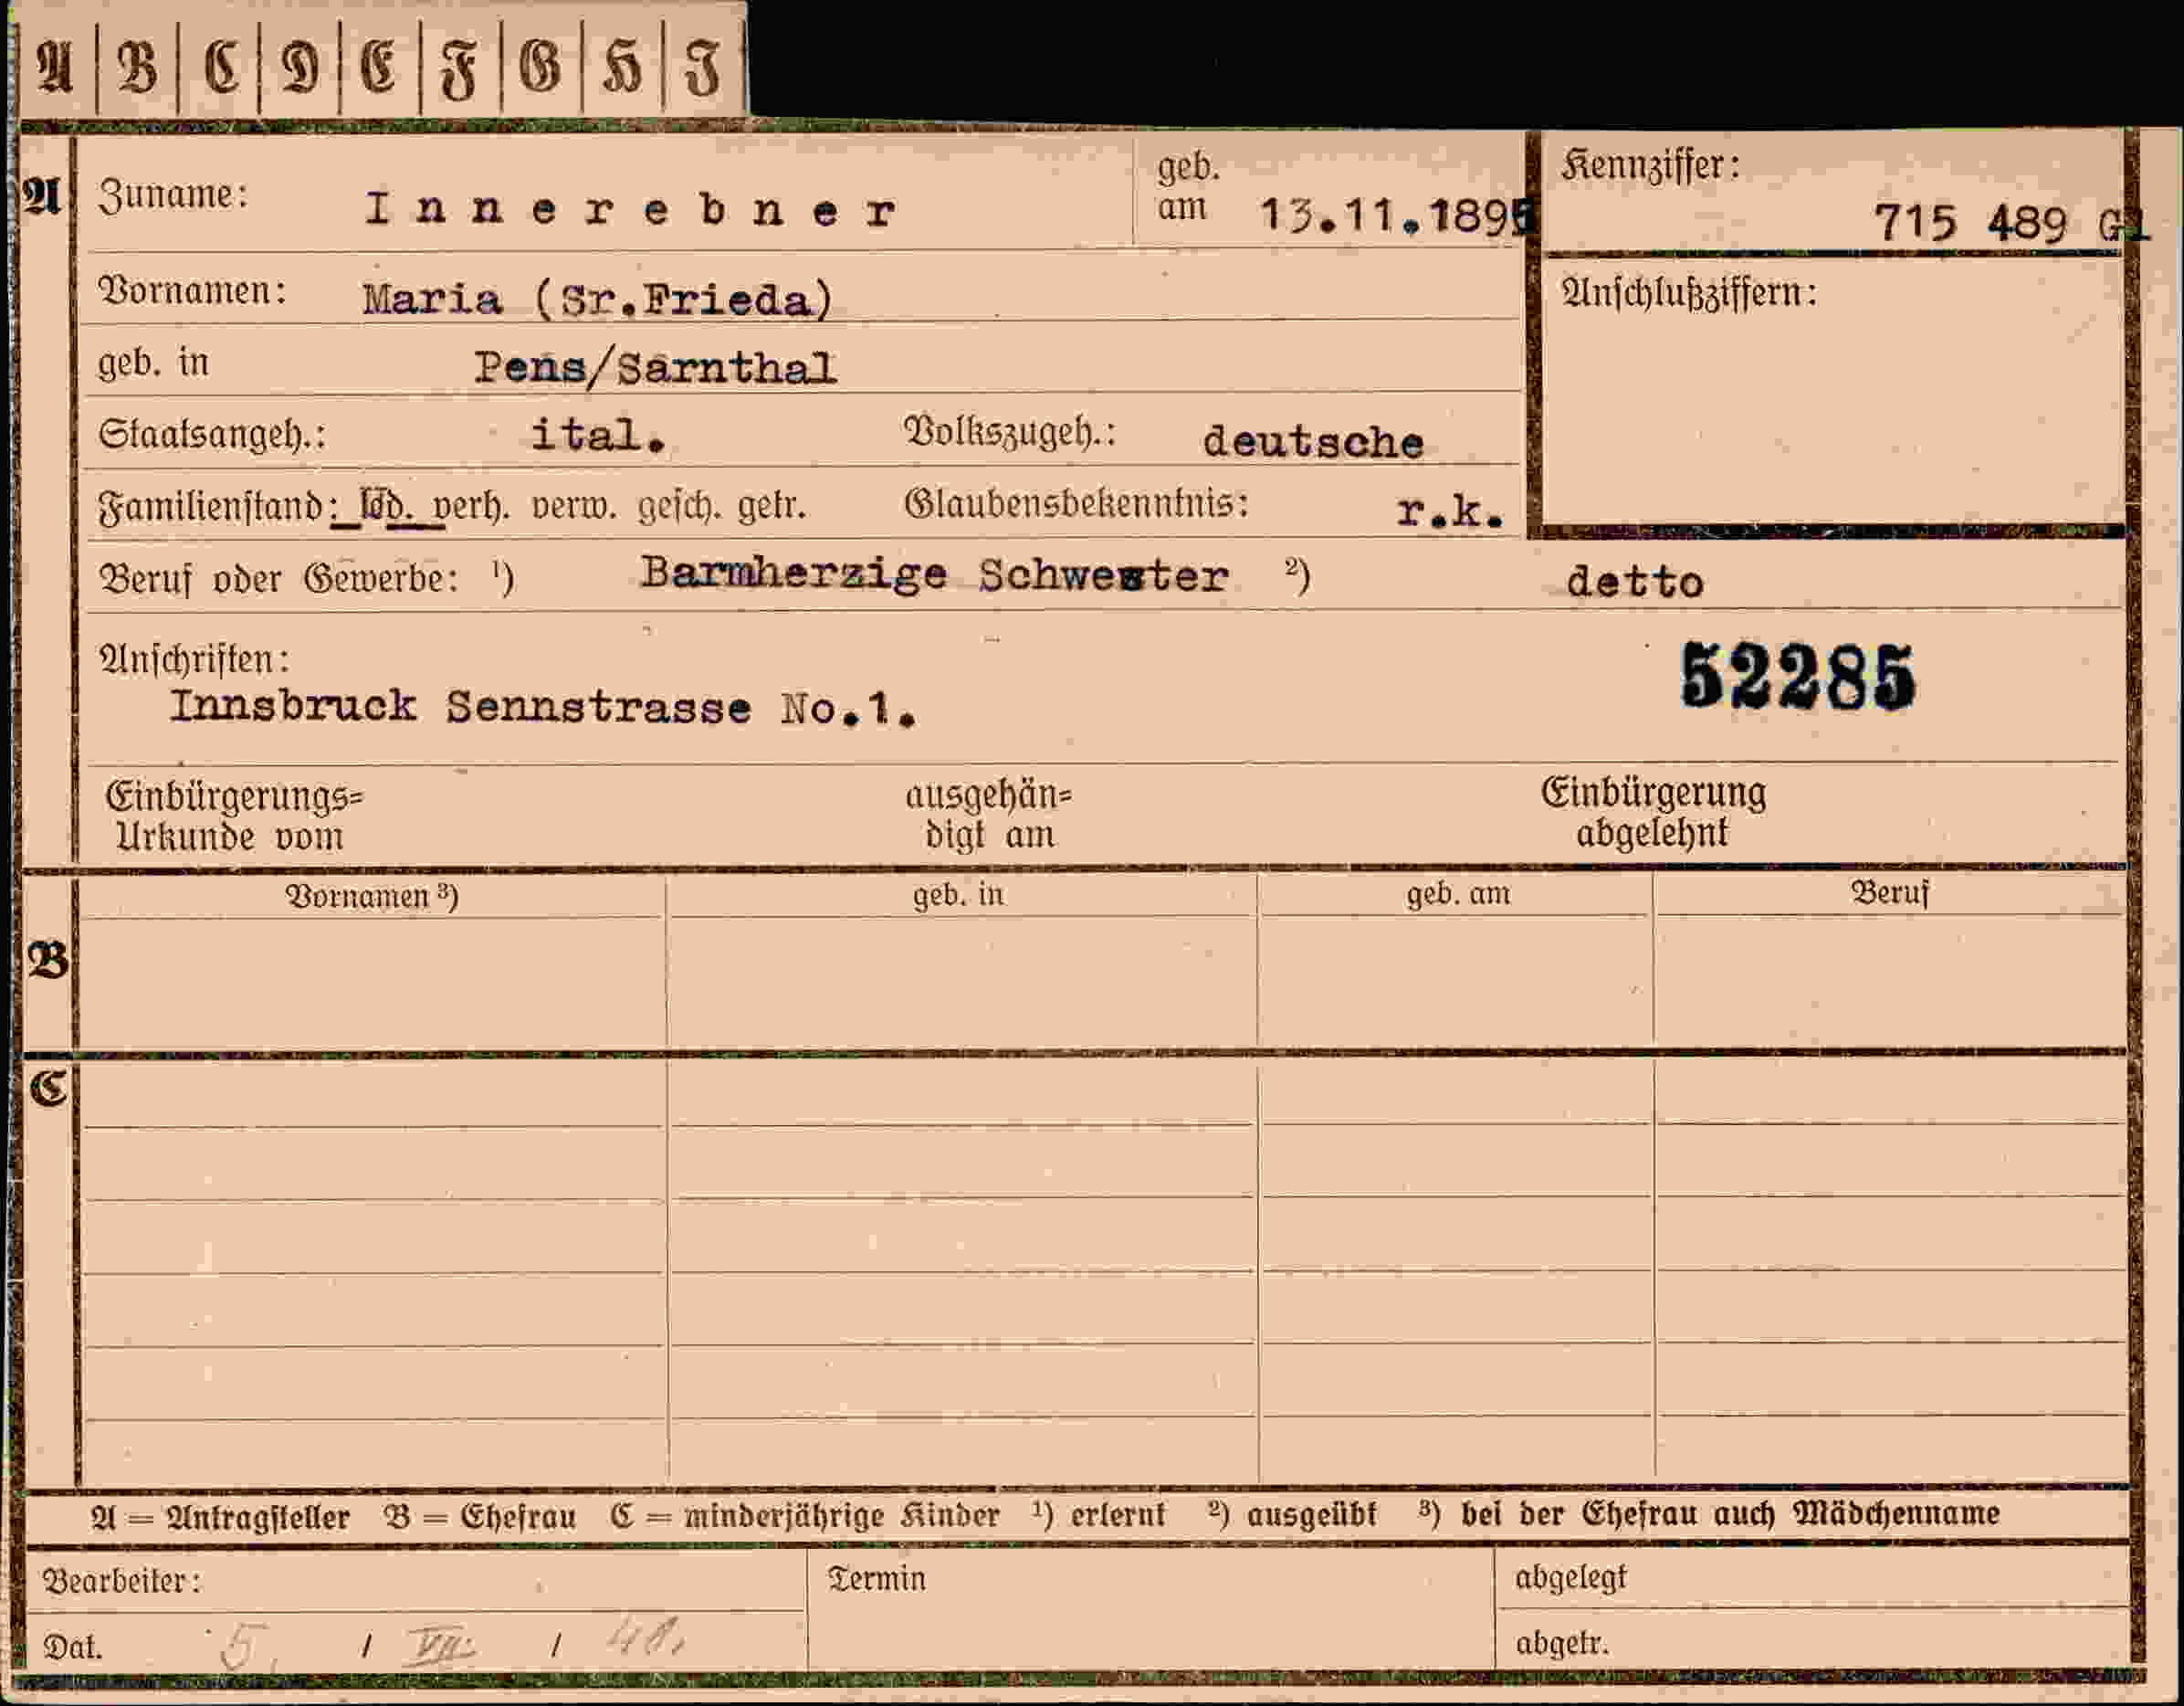Click the abgelegt label
Image resolution: width=2184 pixels, height=1706 pixels.
(x=1571, y=1578)
